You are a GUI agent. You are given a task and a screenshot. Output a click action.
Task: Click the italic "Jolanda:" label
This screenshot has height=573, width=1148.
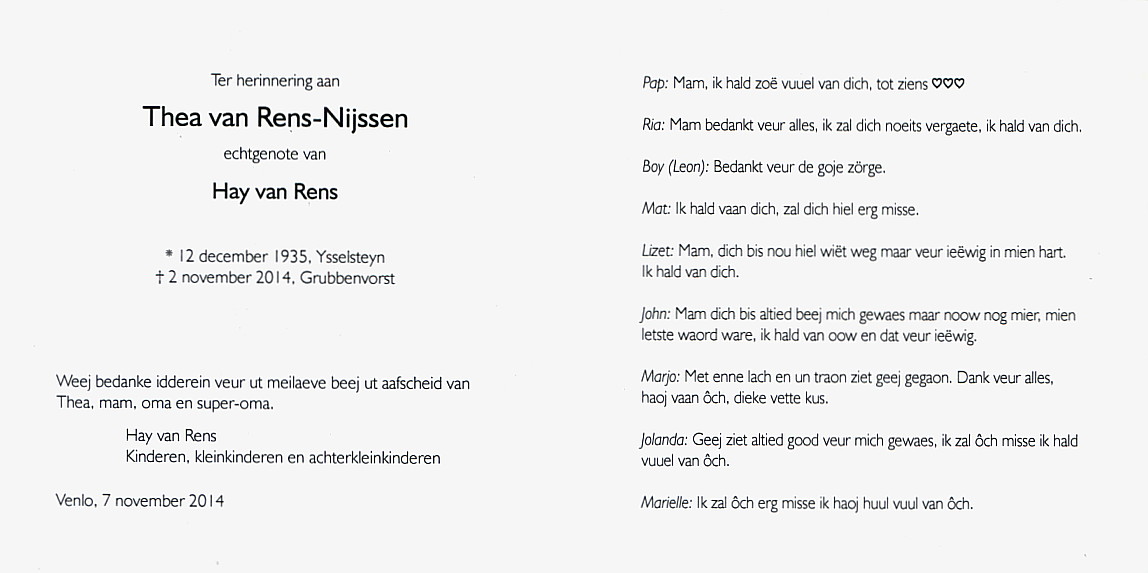(x=664, y=440)
